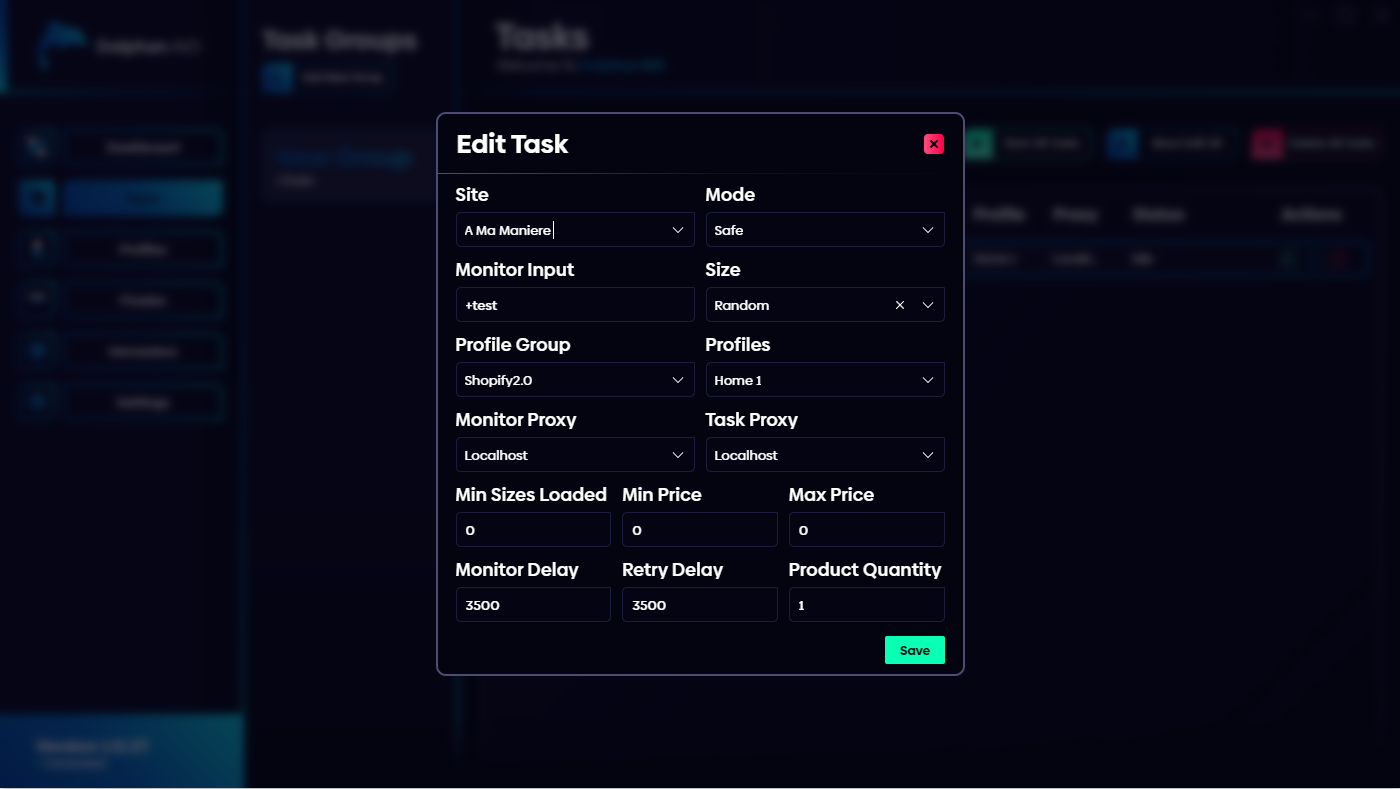This screenshot has height=789, width=1400.
Task: Open the Mode dropdown set to Safe
Action: pyautogui.click(x=824, y=230)
